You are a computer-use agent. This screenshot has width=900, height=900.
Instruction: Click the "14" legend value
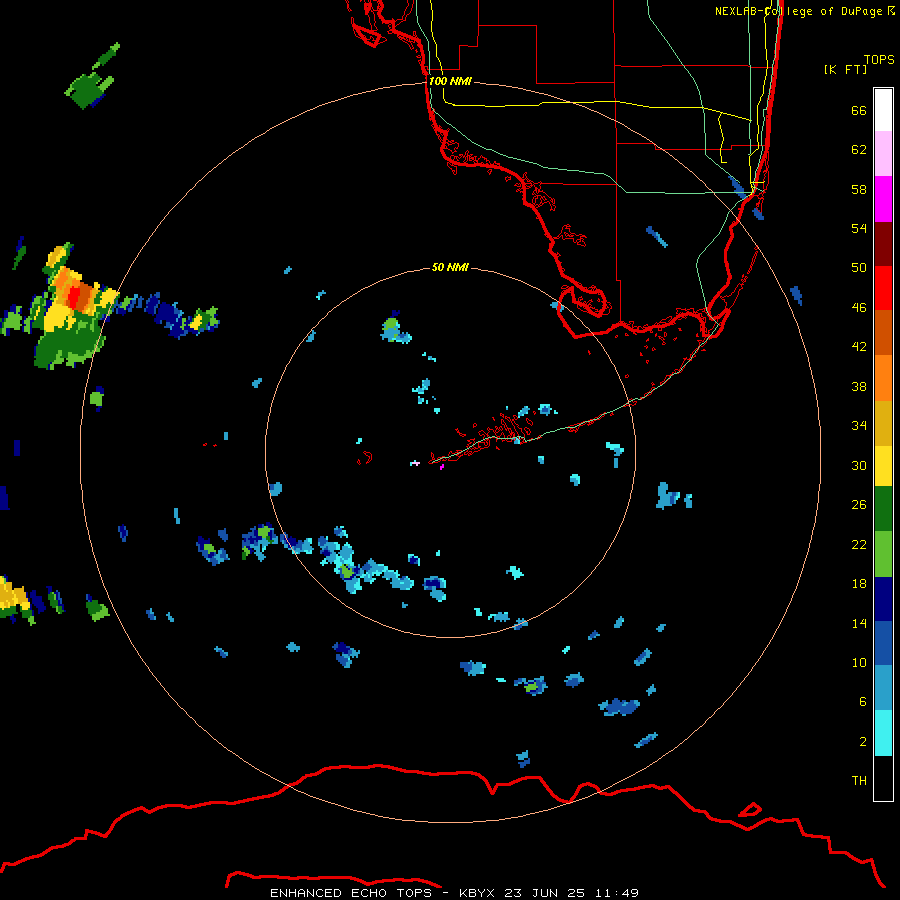click(859, 623)
